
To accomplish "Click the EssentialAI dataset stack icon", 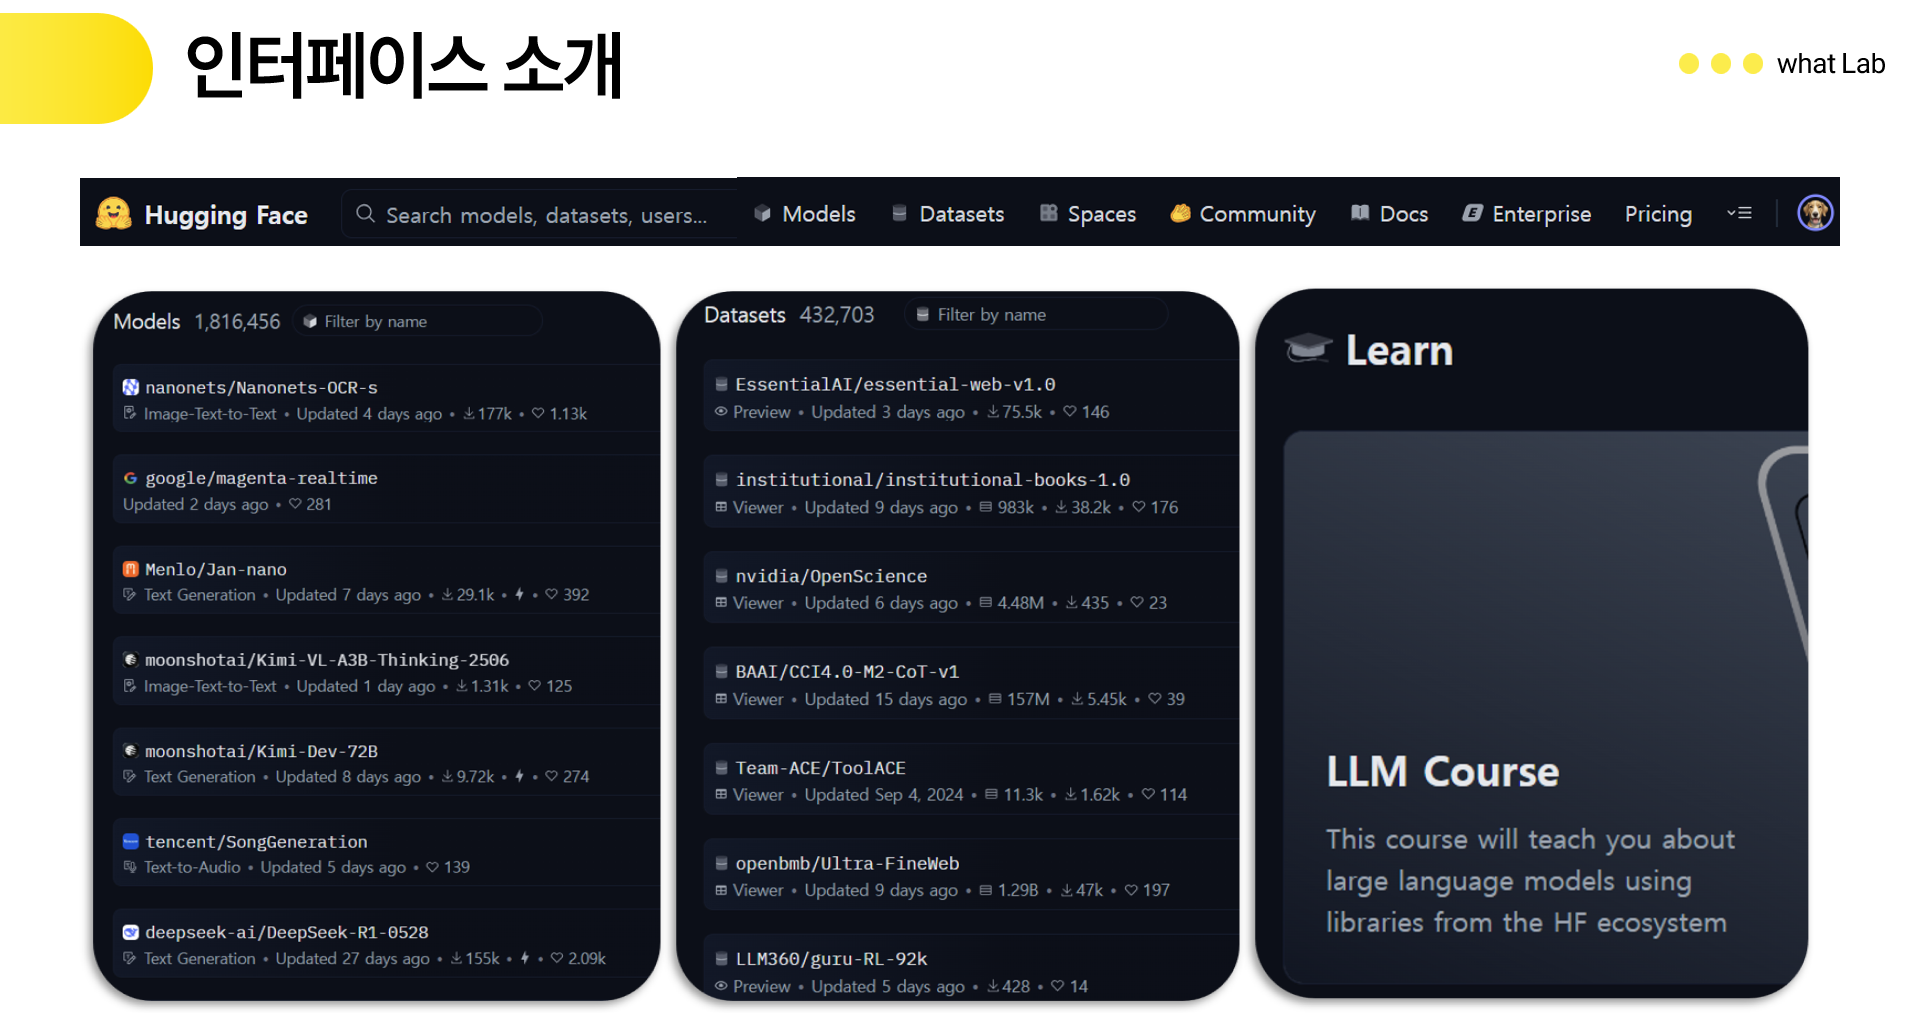I will pos(721,384).
